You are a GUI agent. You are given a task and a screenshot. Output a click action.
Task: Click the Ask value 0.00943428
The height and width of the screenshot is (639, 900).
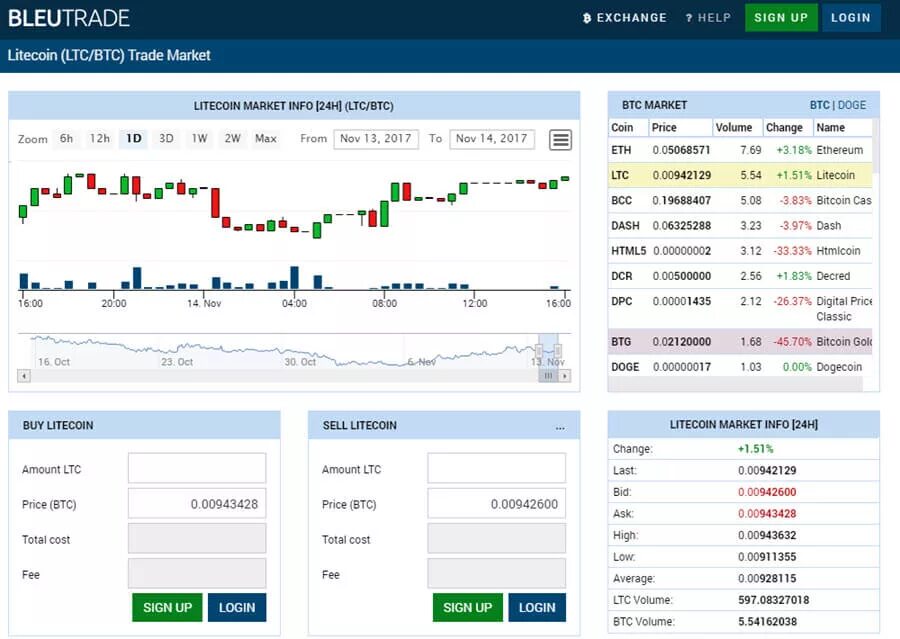coord(767,514)
